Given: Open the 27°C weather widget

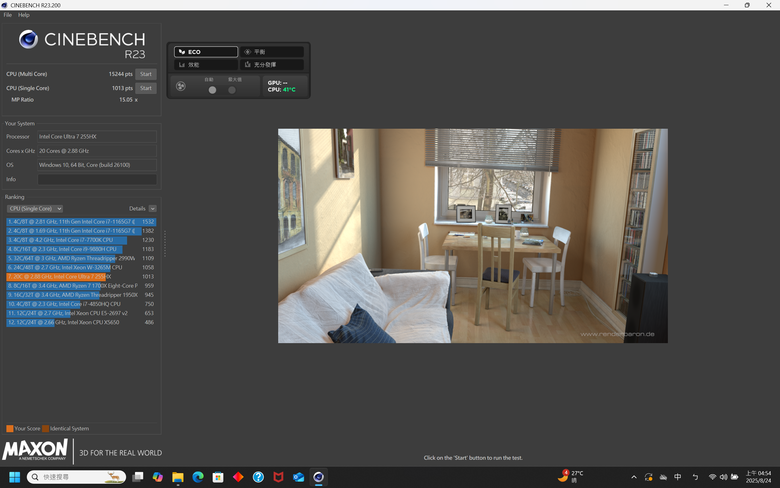Looking at the screenshot, I should pyautogui.click(x=570, y=477).
